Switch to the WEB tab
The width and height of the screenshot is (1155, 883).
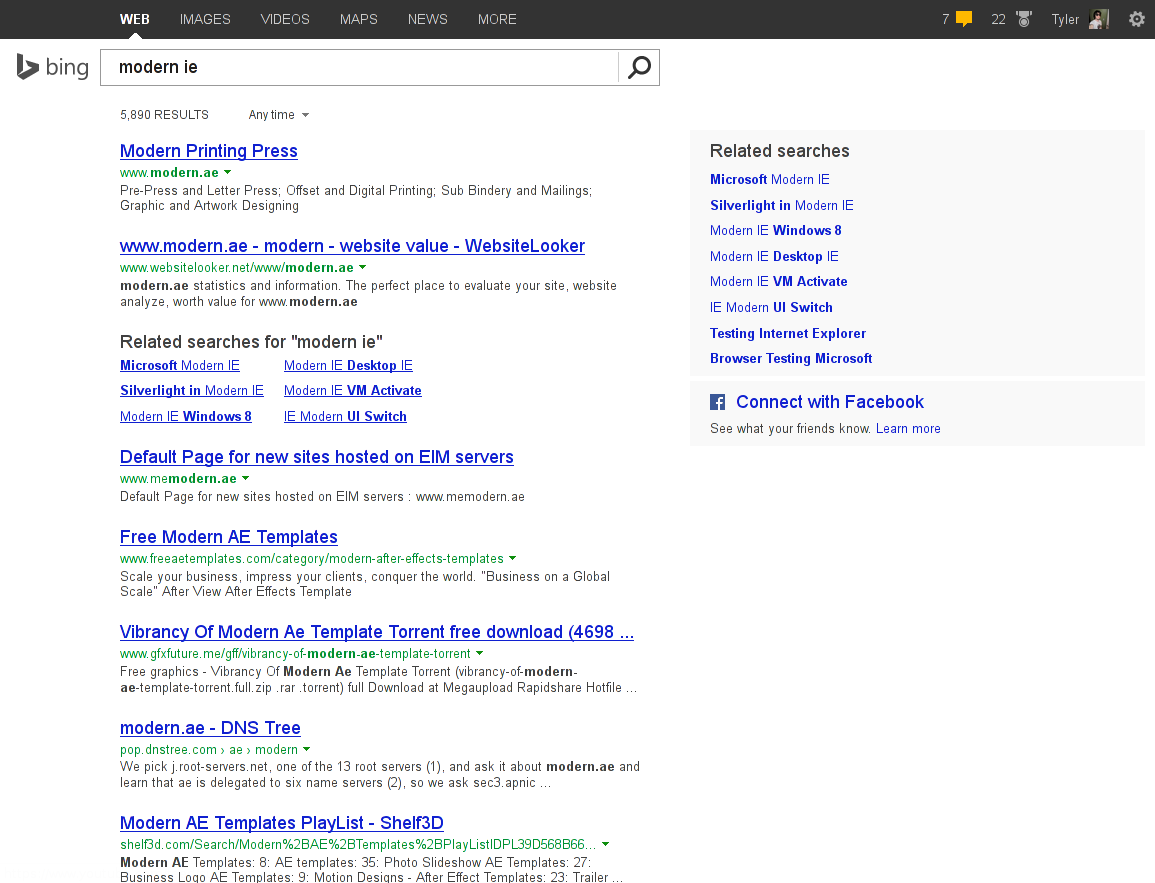(x=135, y=19)
